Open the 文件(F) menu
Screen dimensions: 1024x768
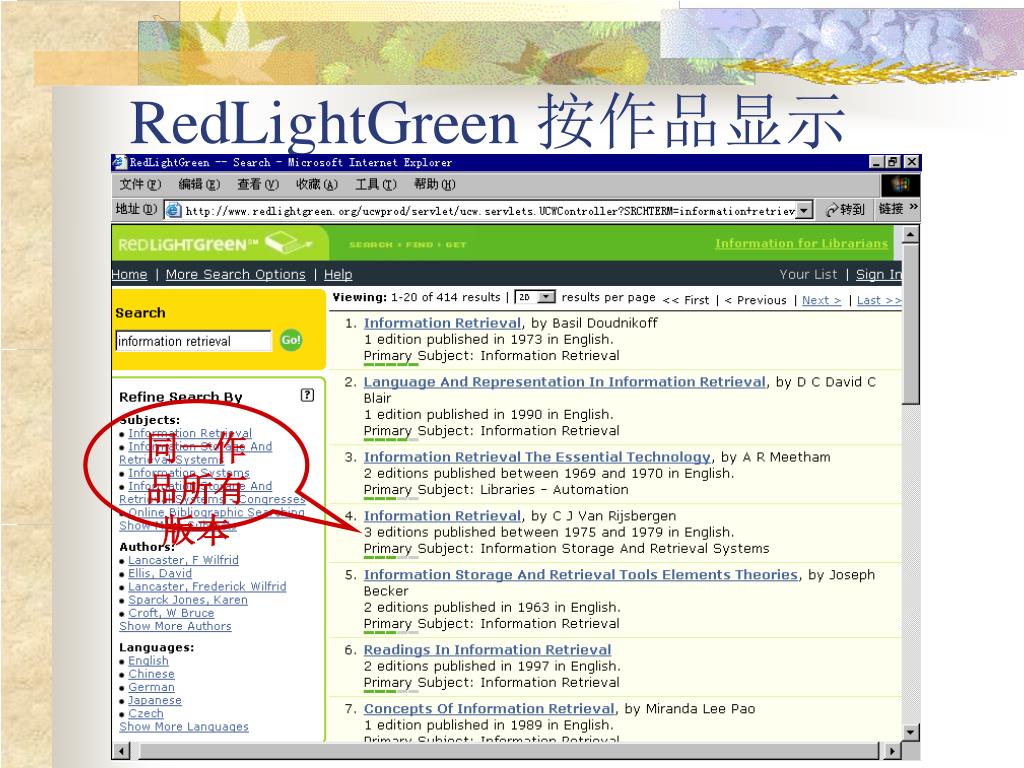pyautogui.click(x=140, y=185)
